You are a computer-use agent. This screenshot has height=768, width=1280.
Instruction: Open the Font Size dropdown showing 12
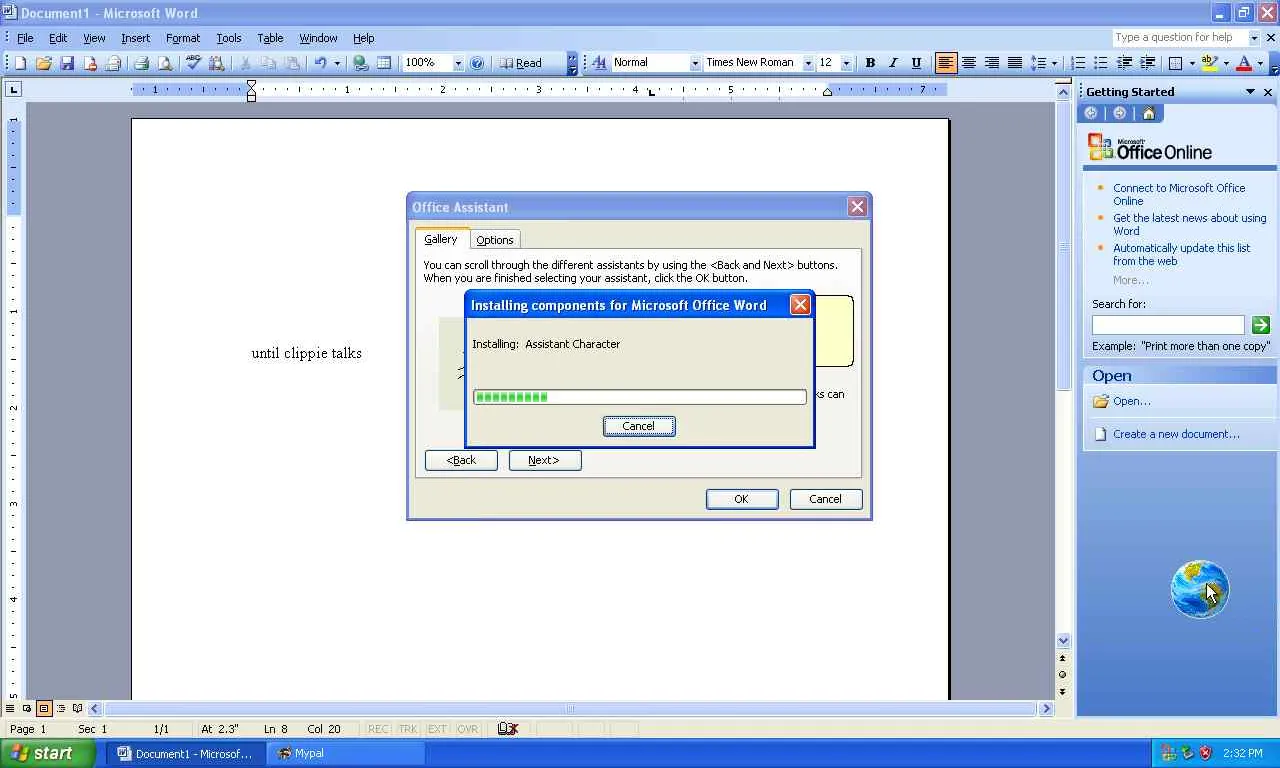point(846,63)
